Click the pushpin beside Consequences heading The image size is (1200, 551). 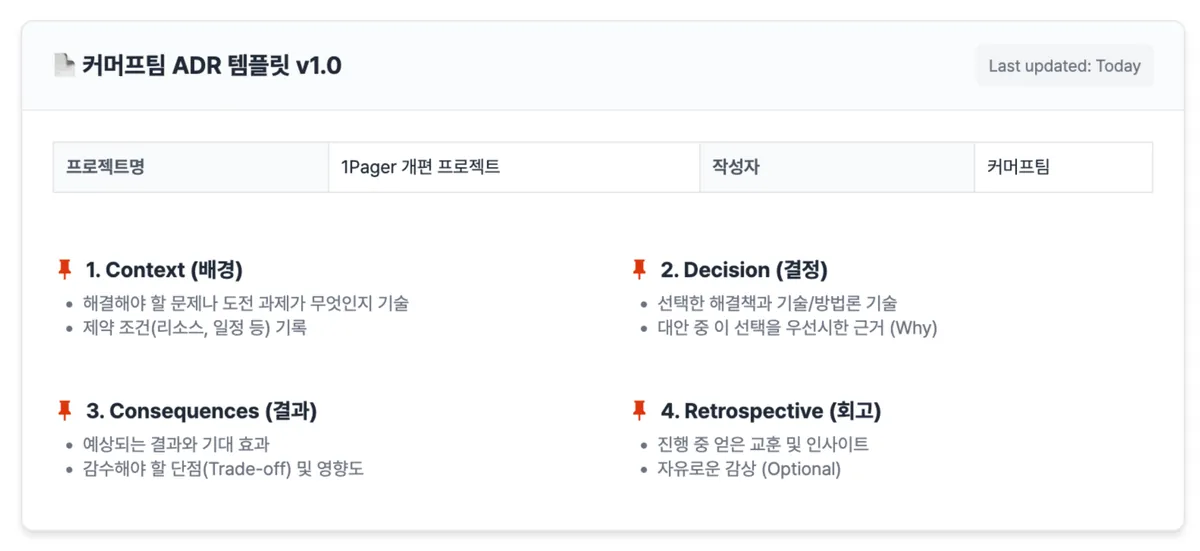pyautogui.click(x=65, y=410)
